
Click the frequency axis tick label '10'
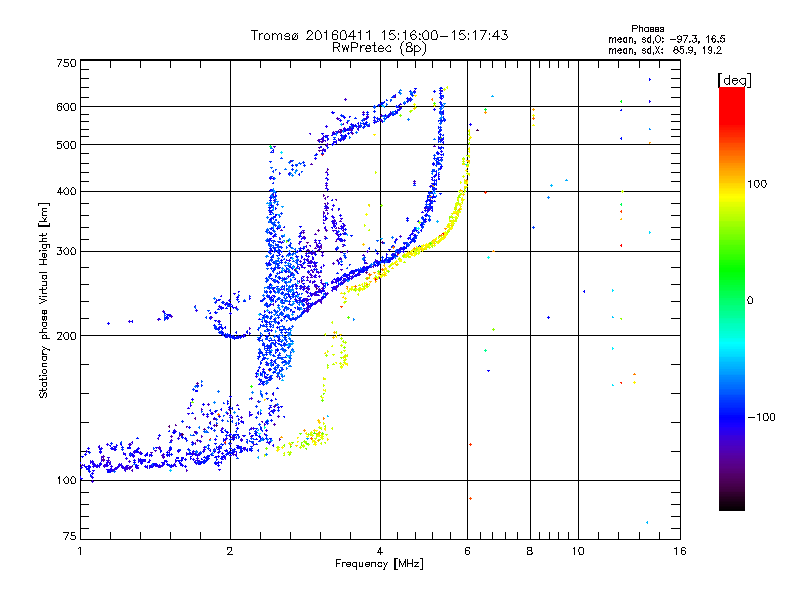578,551
